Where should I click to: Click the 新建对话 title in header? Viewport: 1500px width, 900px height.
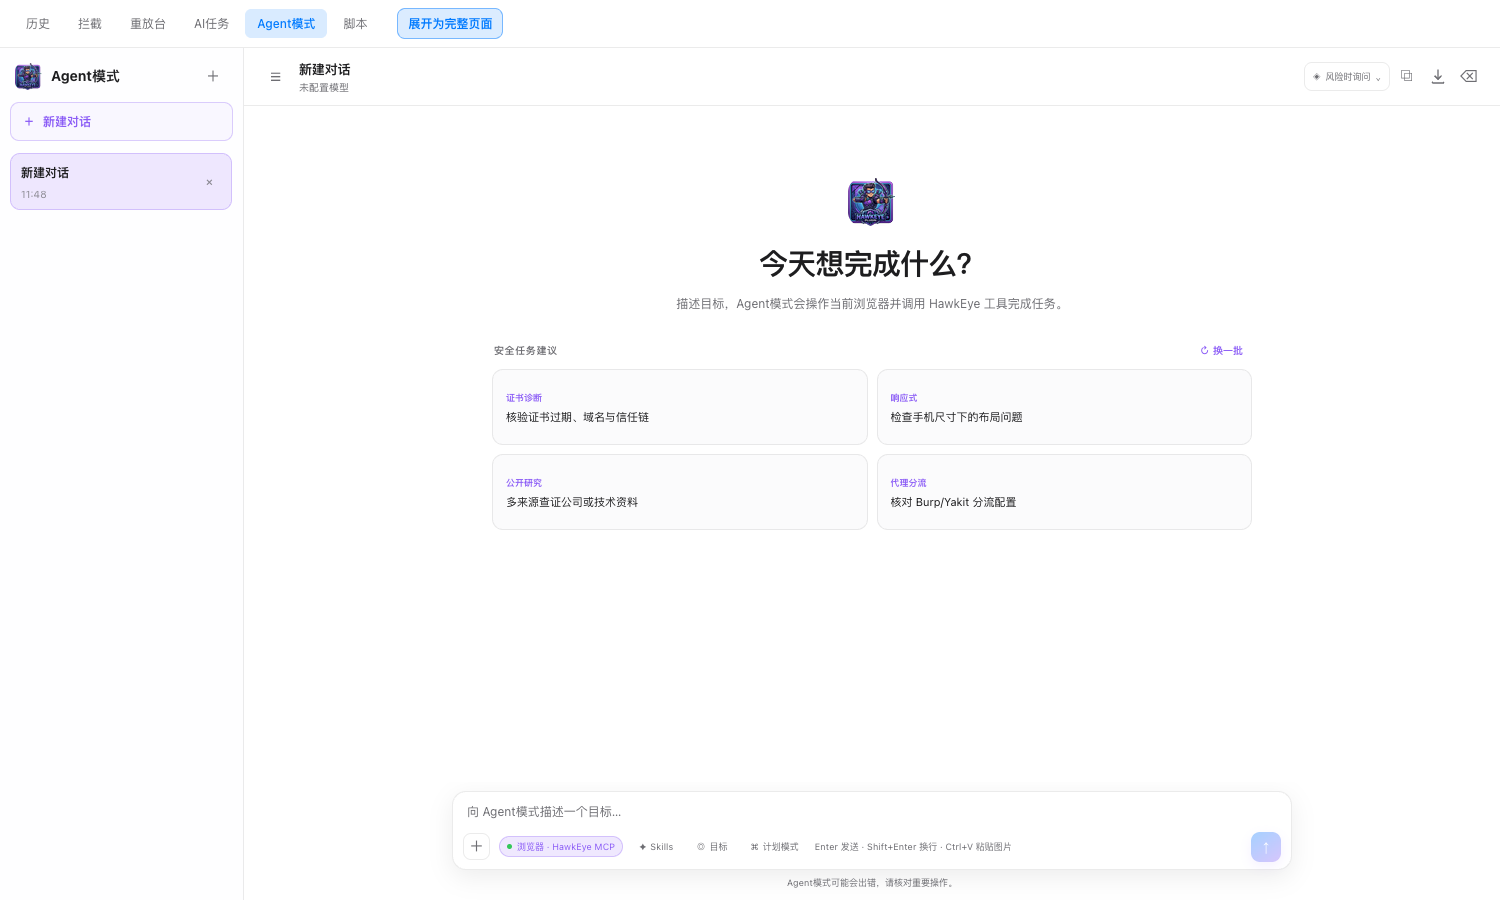(325, 70)
